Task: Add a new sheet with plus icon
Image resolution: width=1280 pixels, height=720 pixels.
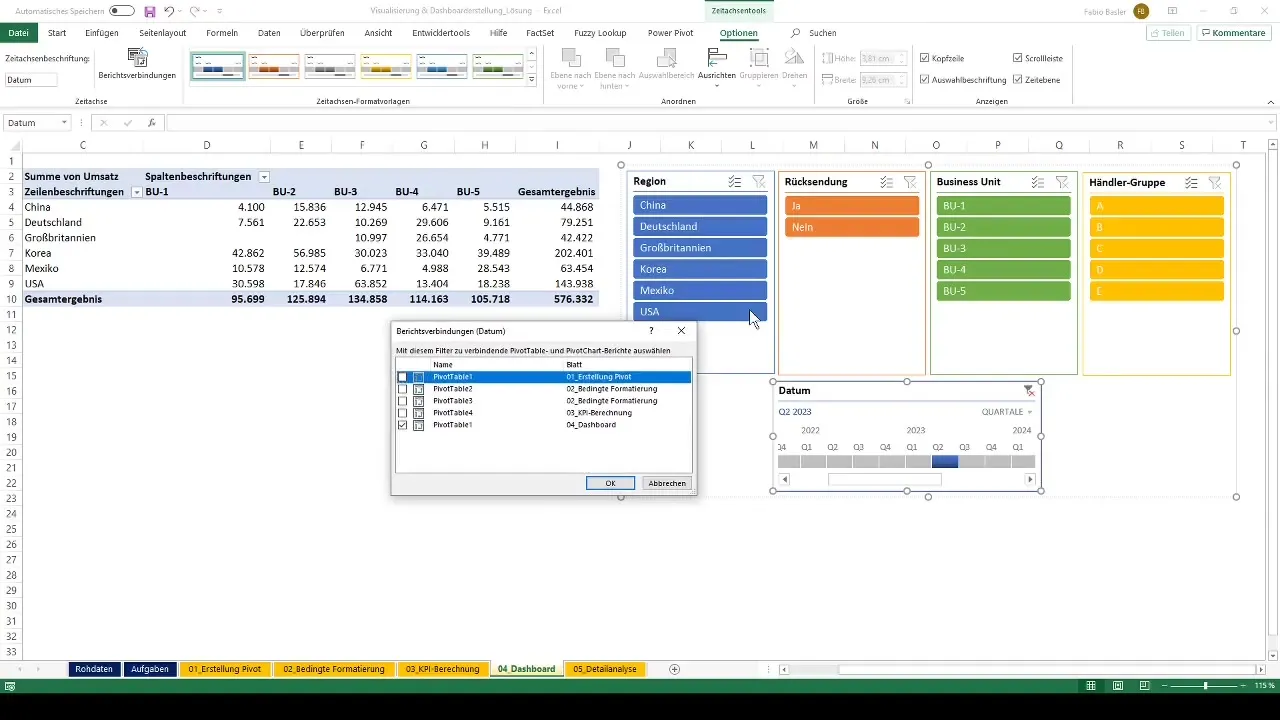Action: pos(675,669)
